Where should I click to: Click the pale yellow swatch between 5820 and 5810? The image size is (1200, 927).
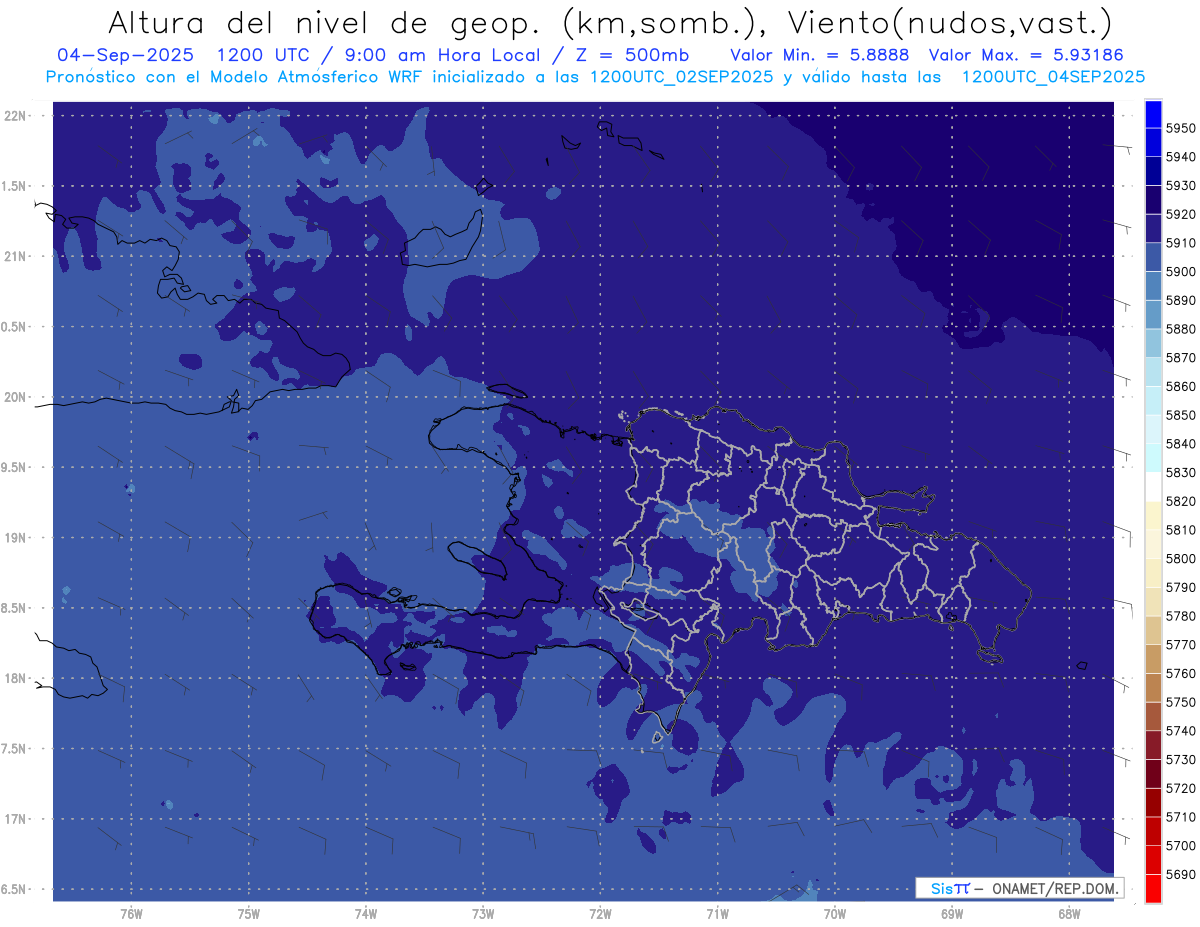(1153, 515)
